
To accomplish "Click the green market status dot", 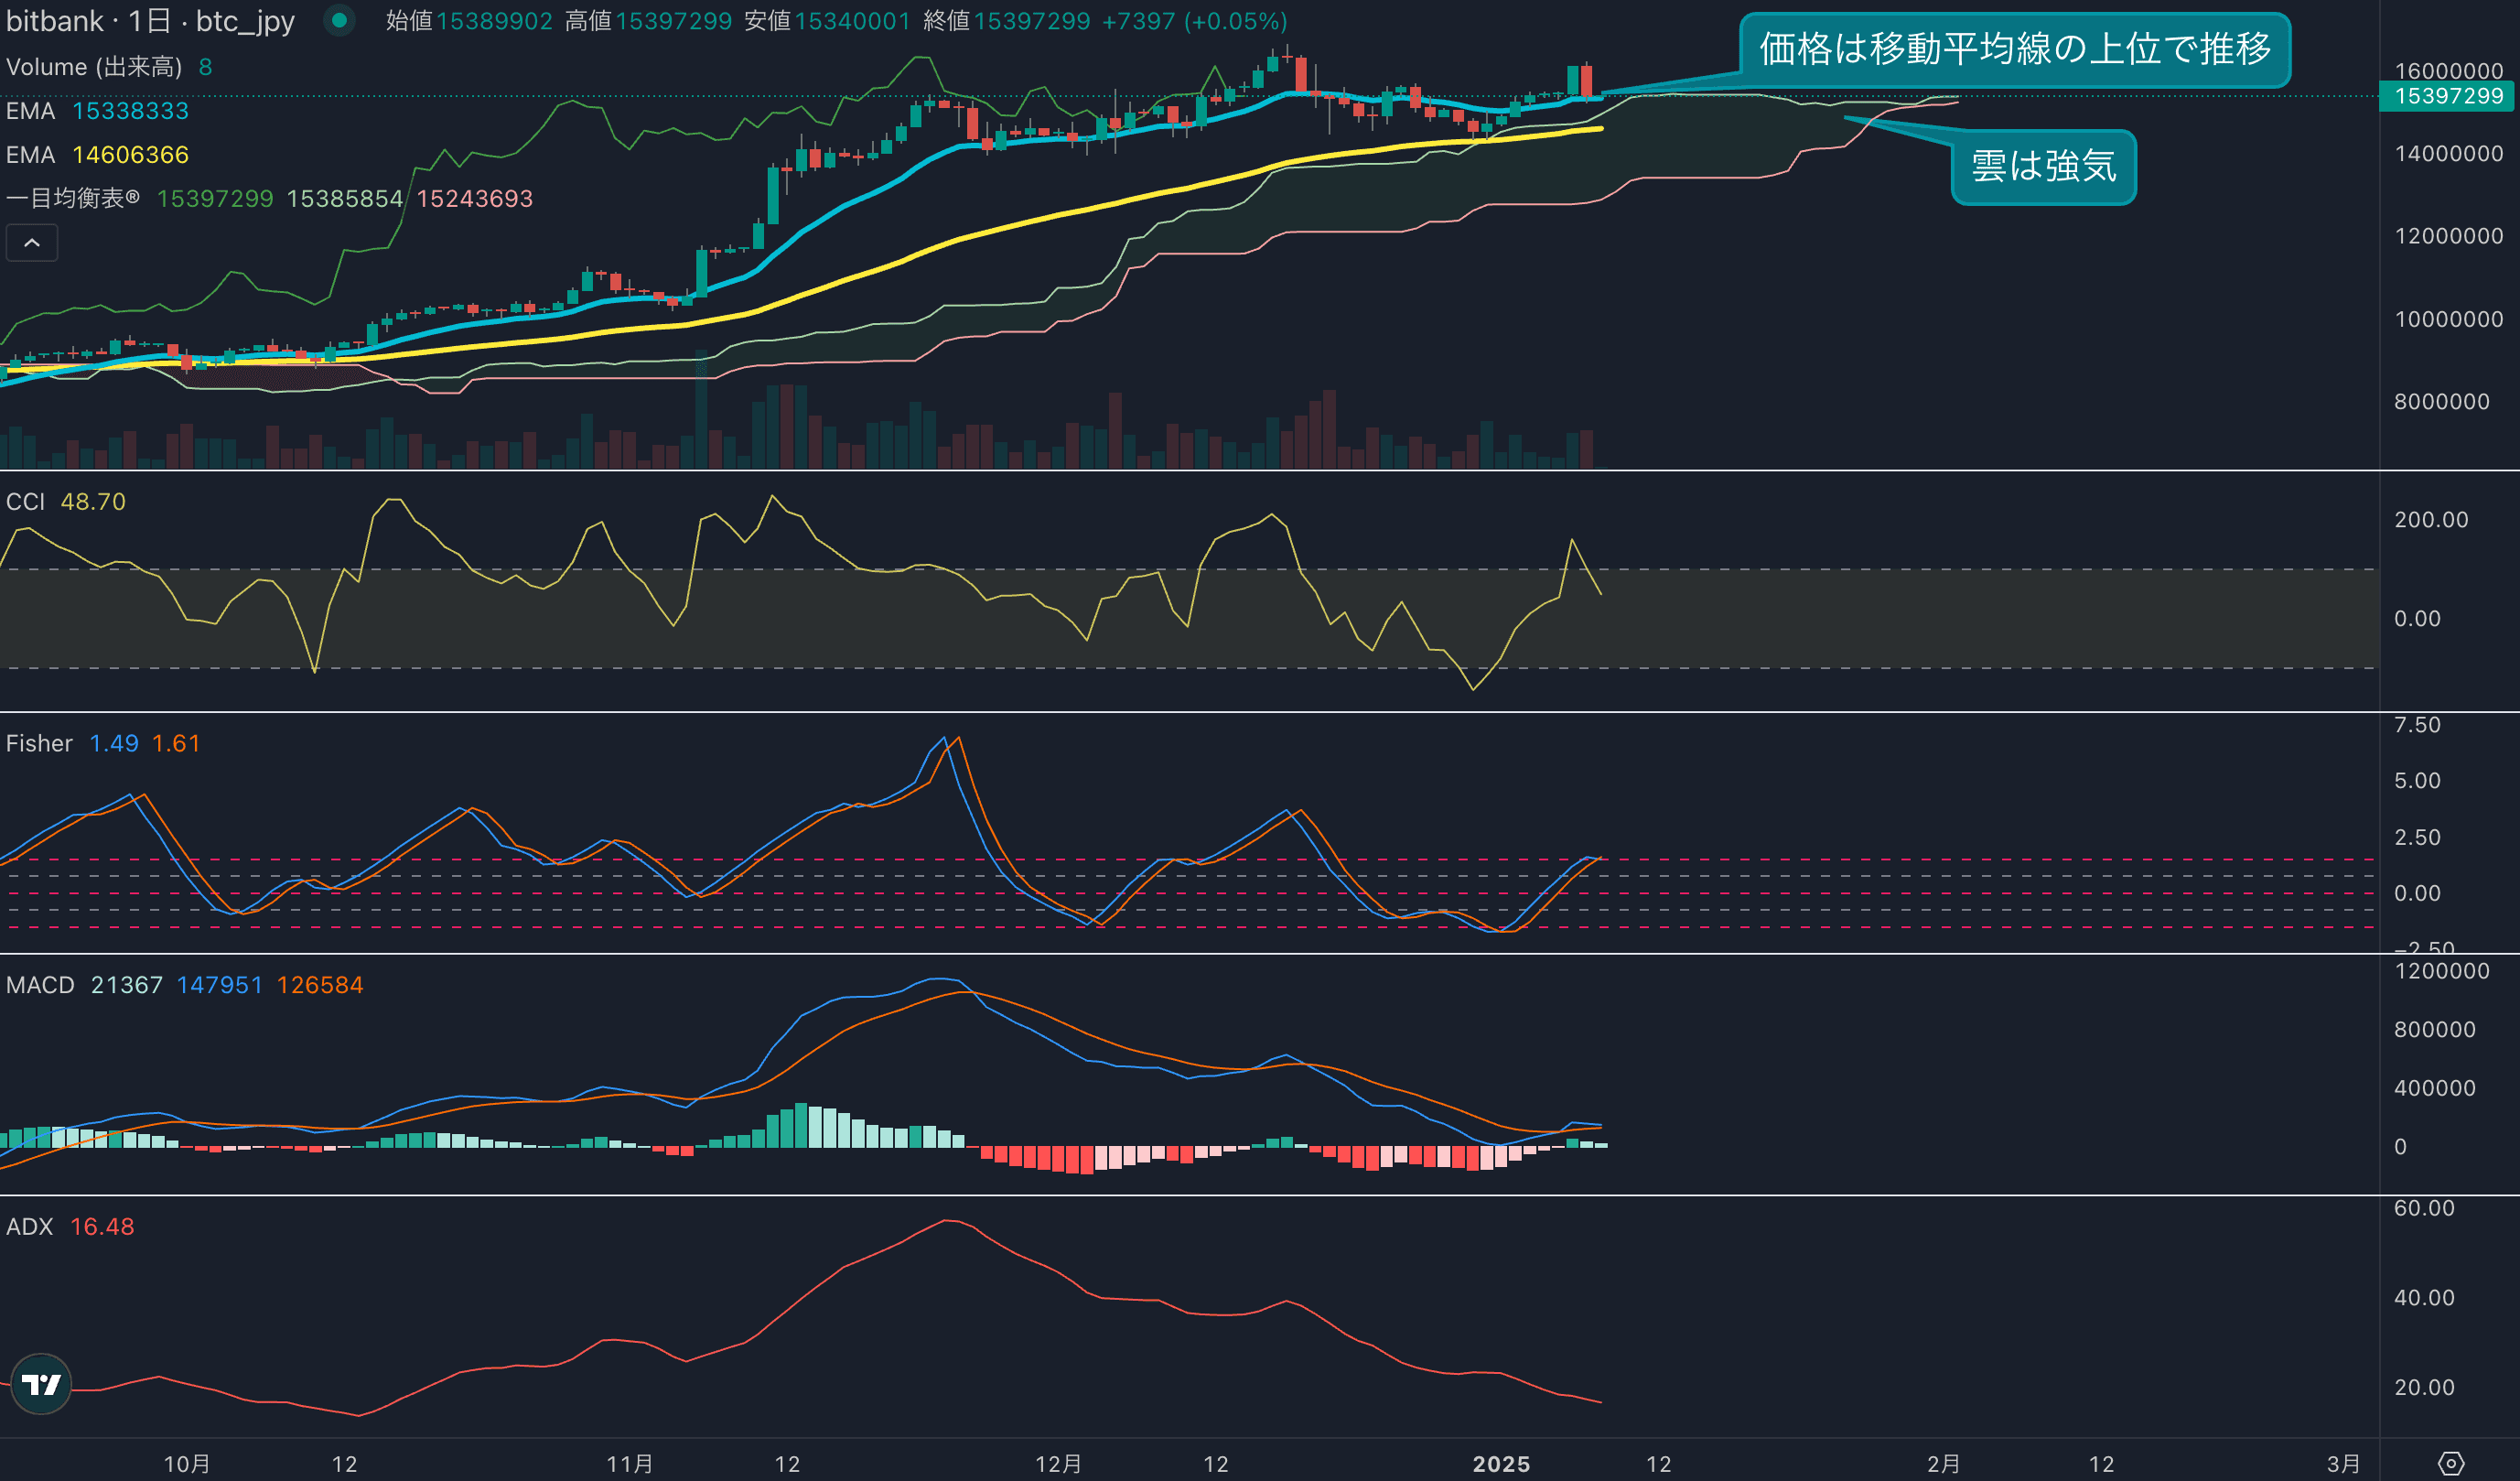I will pos(339,20).
